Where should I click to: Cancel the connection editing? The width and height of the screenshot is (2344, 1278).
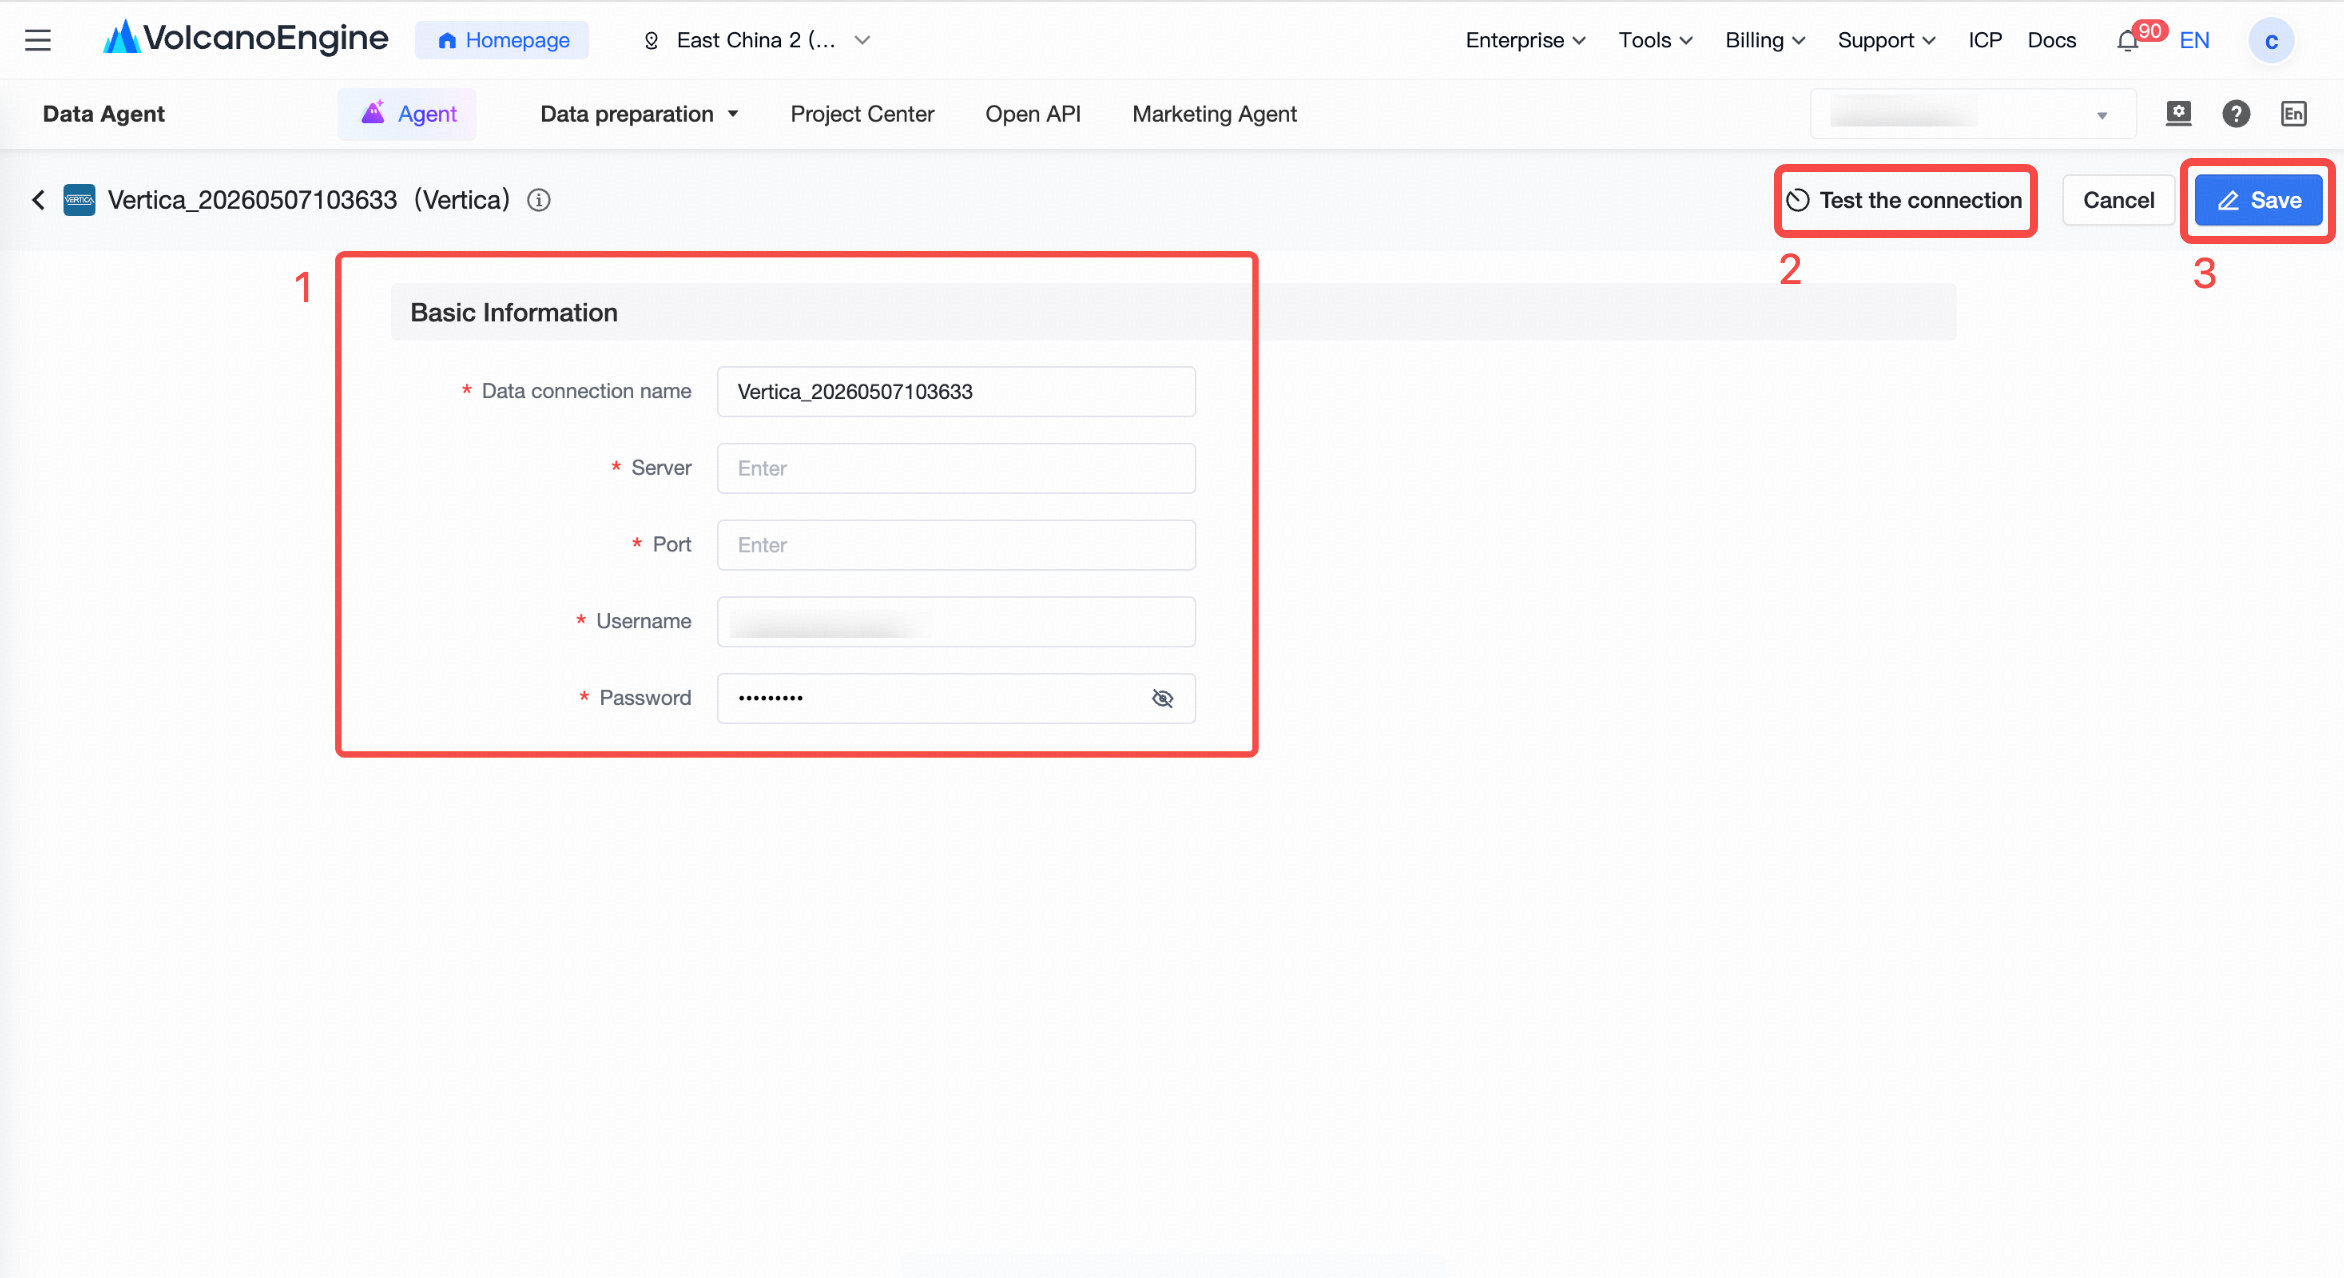click(x=2118, y=200)
